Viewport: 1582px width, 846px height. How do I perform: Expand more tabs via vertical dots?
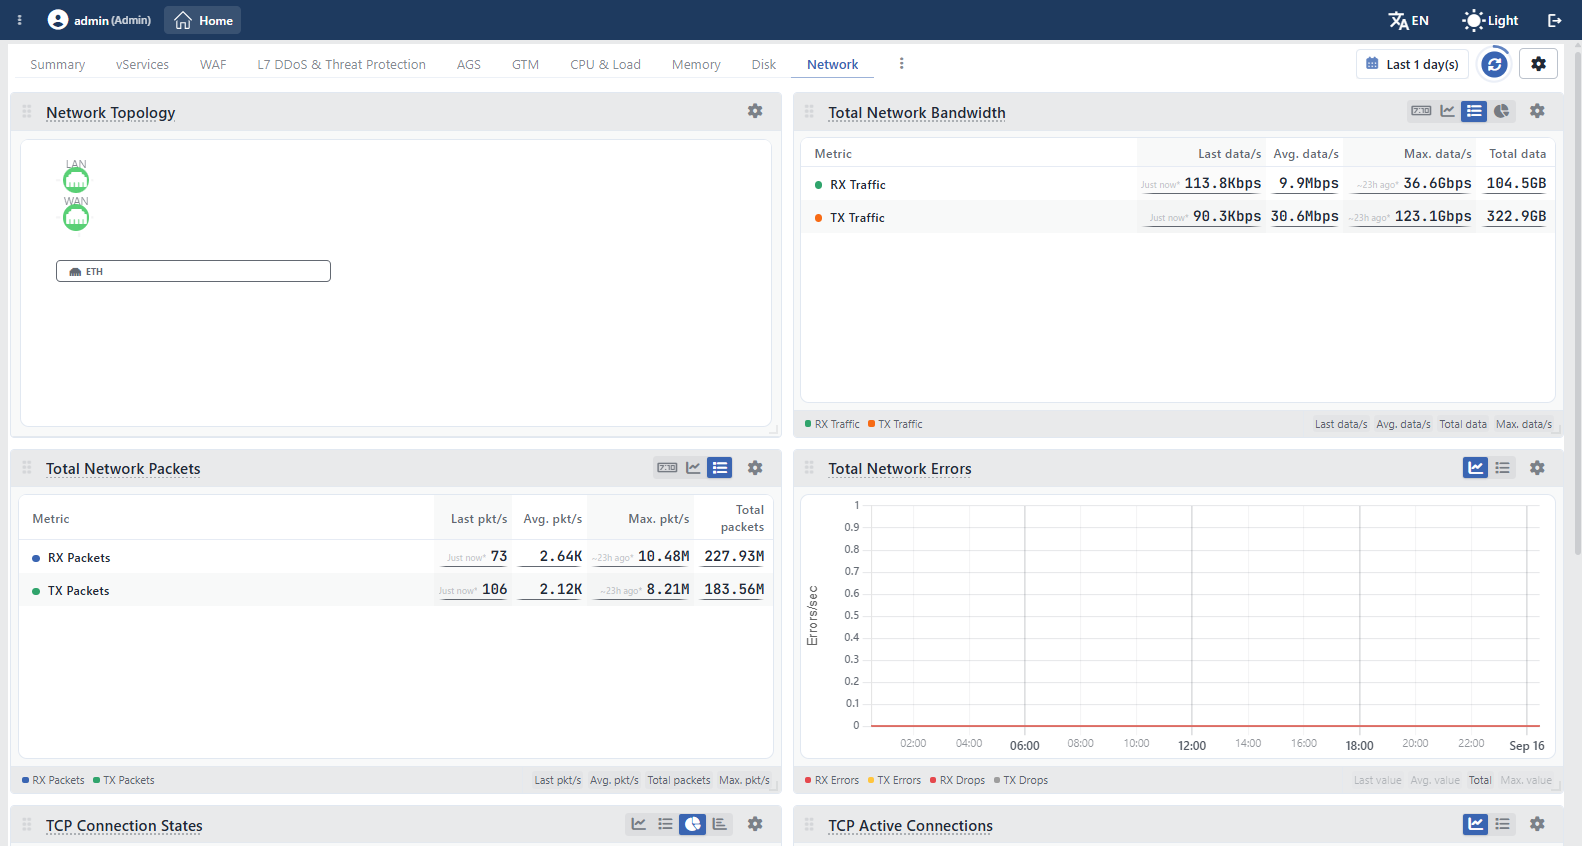tap(901, 63)
